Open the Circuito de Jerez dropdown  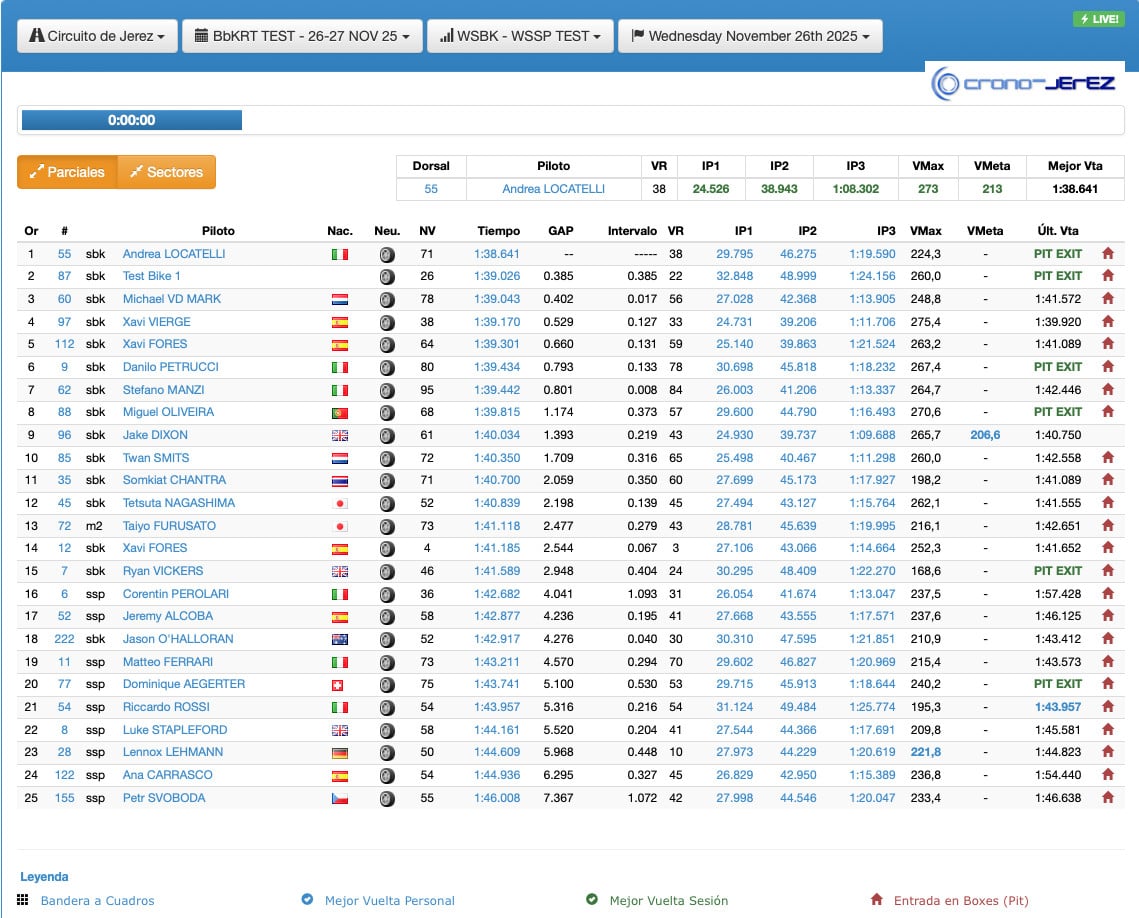(97, 36)
